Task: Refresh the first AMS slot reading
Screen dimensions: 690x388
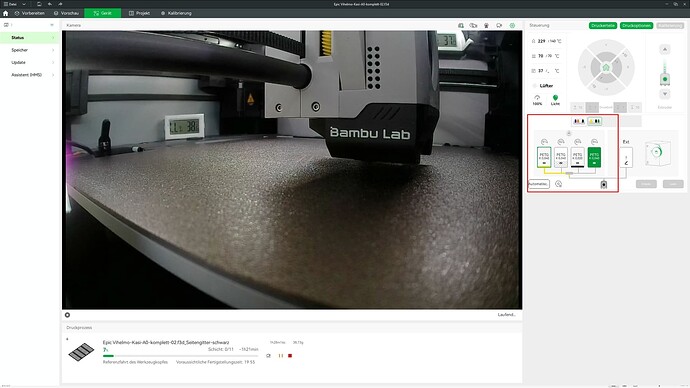Action: coord(544,142)
